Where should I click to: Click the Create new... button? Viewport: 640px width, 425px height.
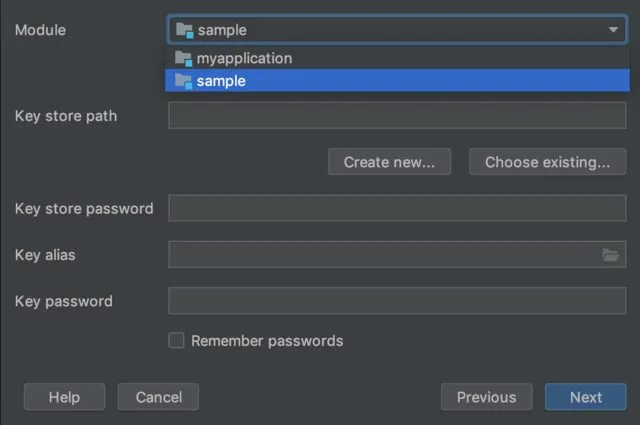click(389, 162)
